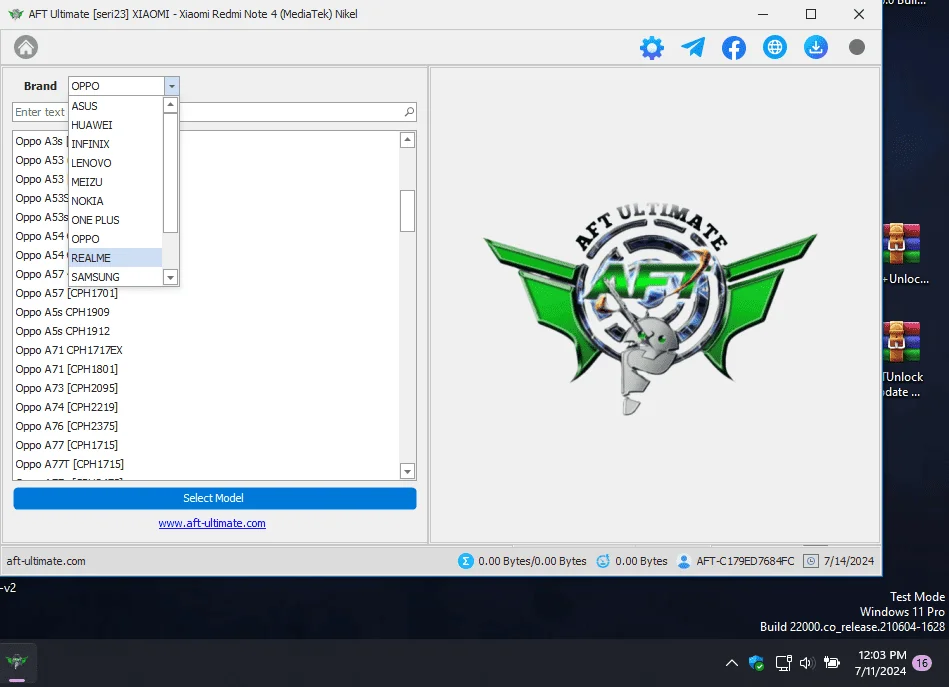Click the clock expiry date icon
The image size is (949, 687).
pos(811,561)
